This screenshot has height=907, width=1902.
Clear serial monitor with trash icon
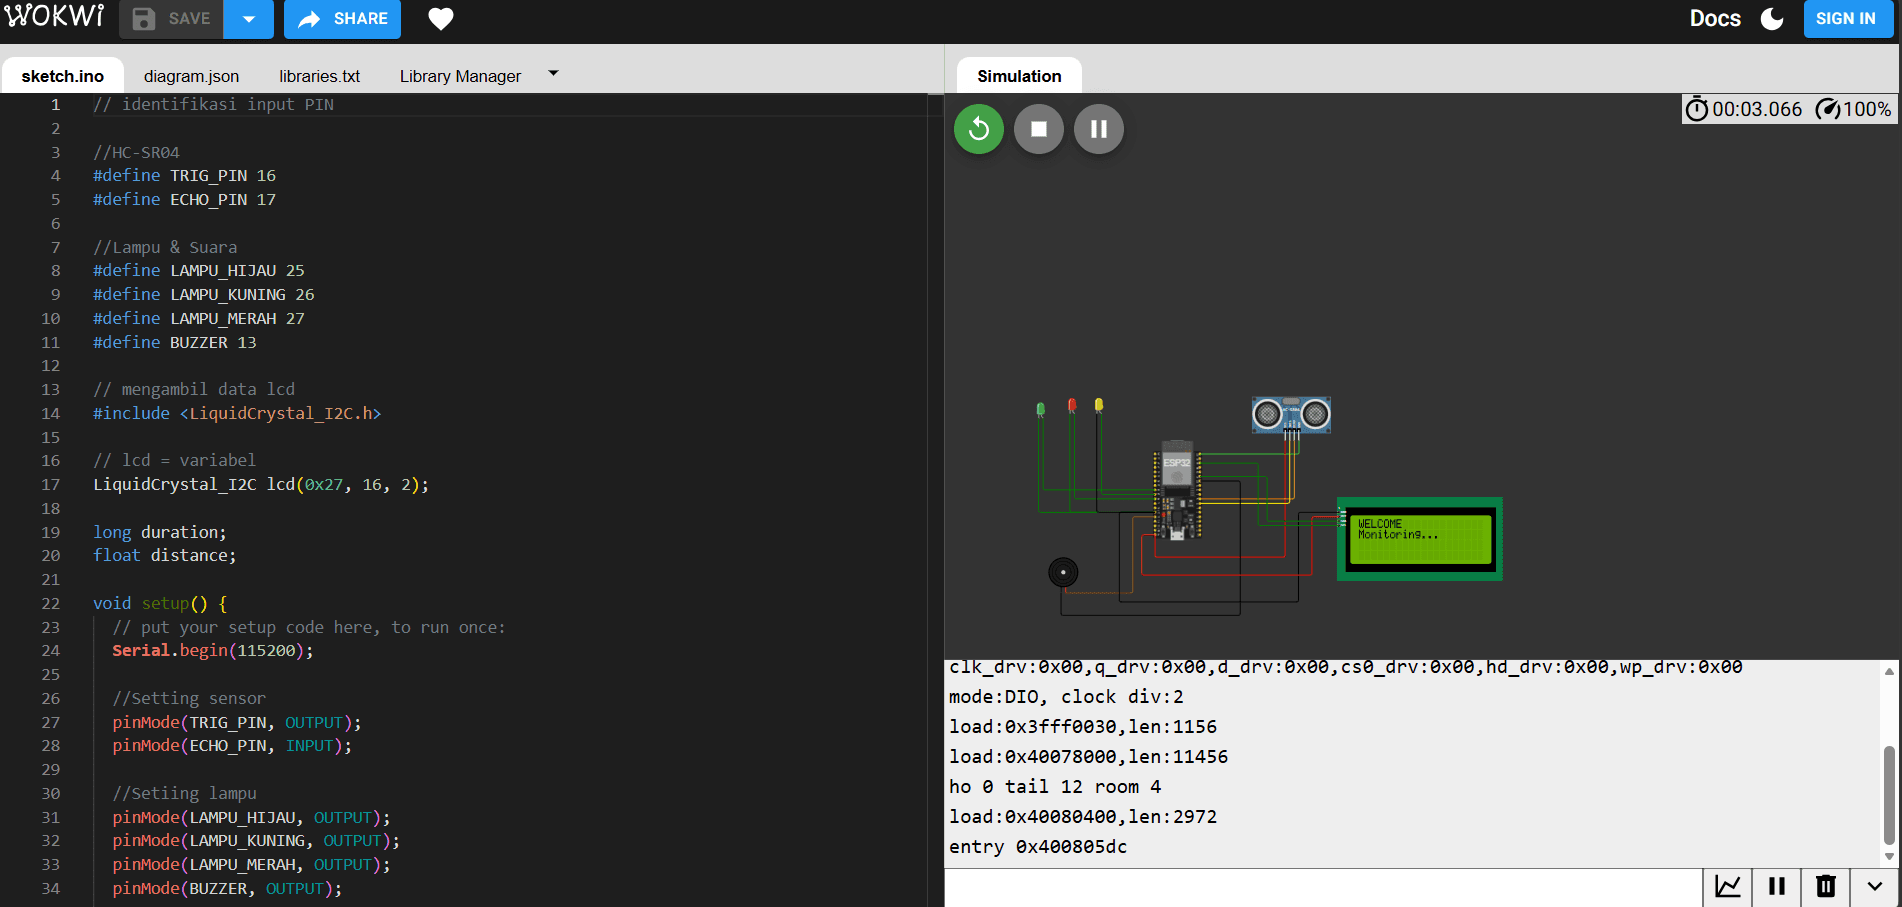tap(1826, 886)
